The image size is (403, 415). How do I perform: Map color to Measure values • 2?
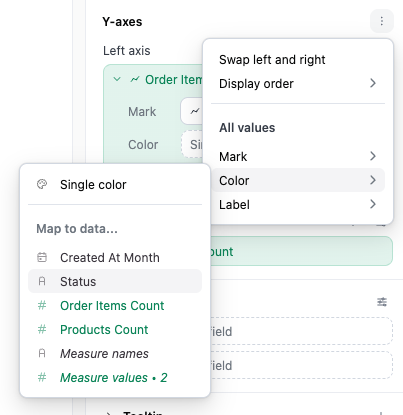(115, 378)
